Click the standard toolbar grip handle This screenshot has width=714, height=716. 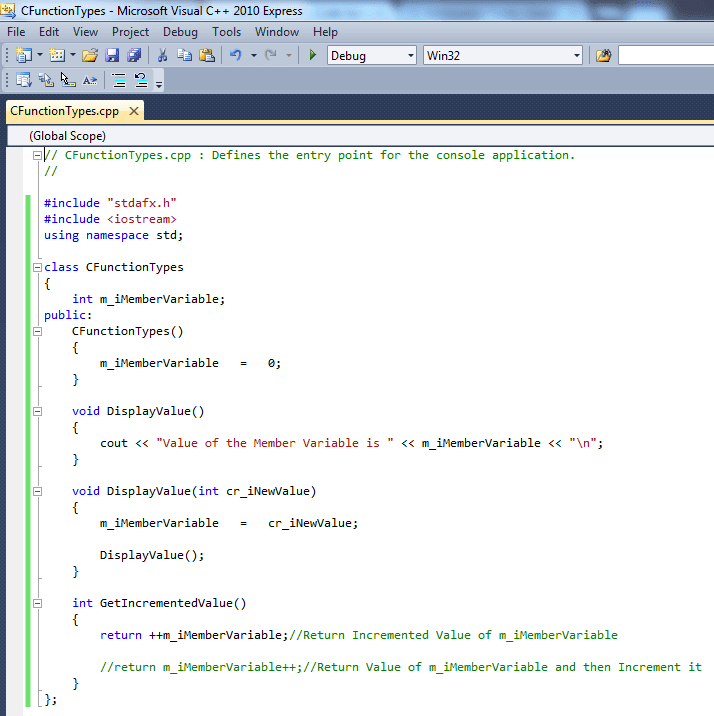coord(7,56)
